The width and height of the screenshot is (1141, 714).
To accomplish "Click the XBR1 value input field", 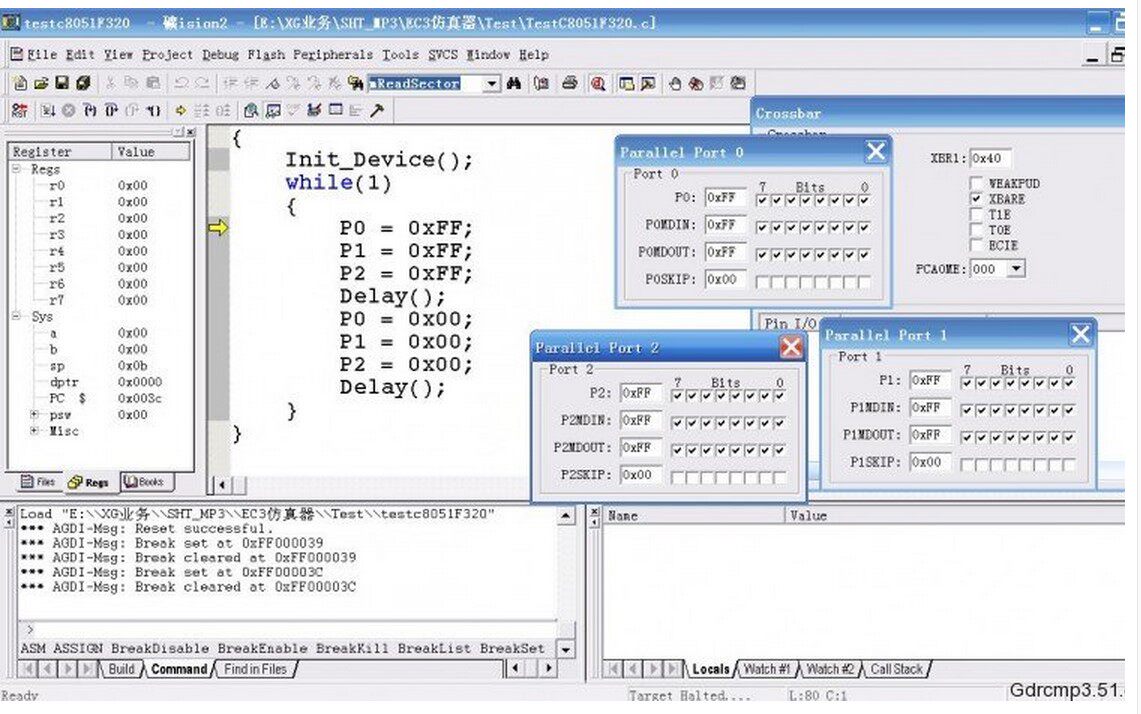I will (991, 158).
